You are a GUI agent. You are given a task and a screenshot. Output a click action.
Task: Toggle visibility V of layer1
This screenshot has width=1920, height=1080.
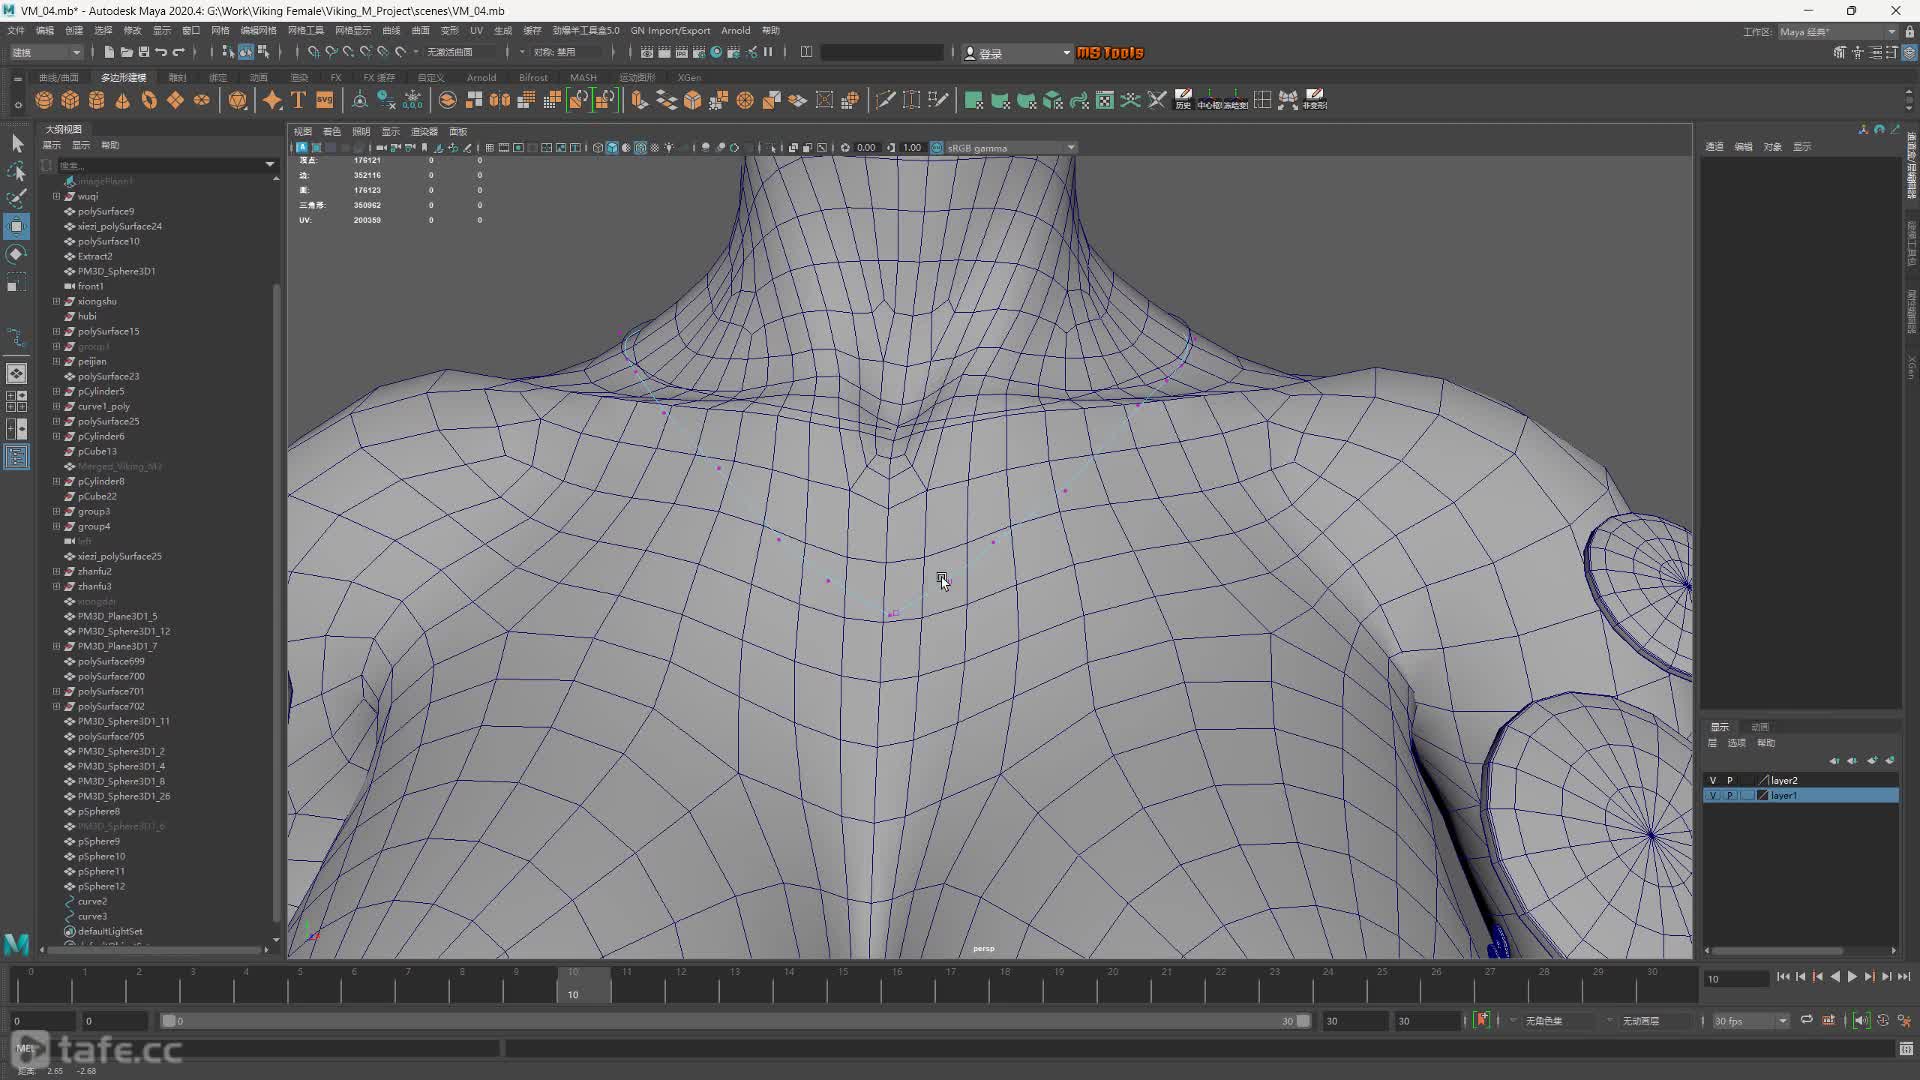point(1713,795)
